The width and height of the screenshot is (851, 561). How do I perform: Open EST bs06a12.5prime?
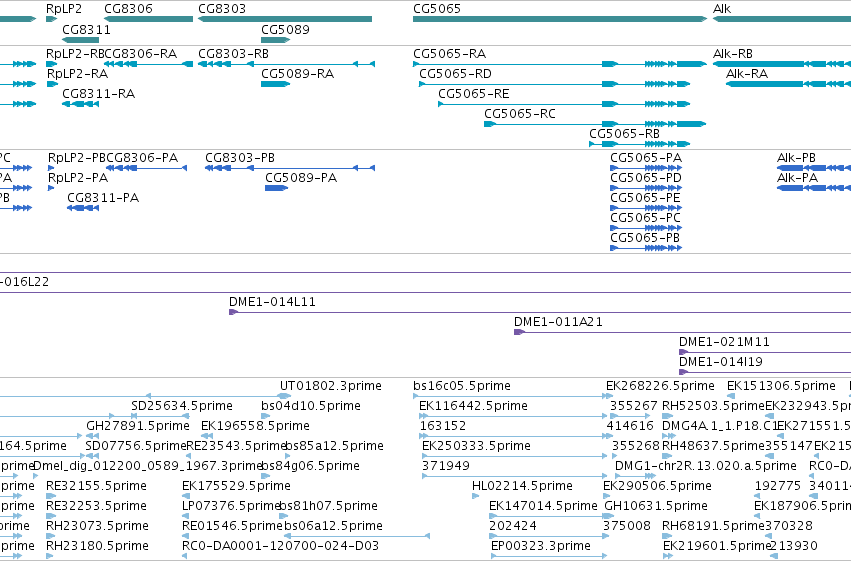tap(333, 526)
